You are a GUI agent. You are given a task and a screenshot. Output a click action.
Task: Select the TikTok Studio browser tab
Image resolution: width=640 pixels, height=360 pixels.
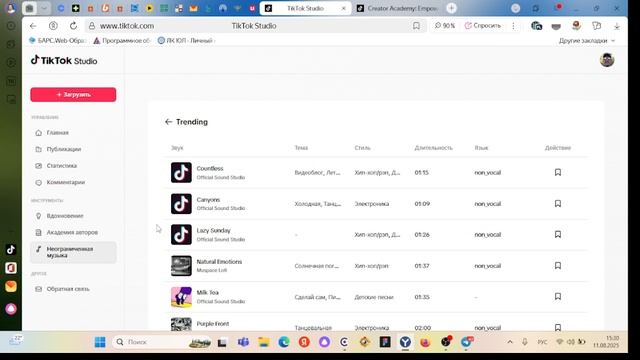tap(305, 8)
